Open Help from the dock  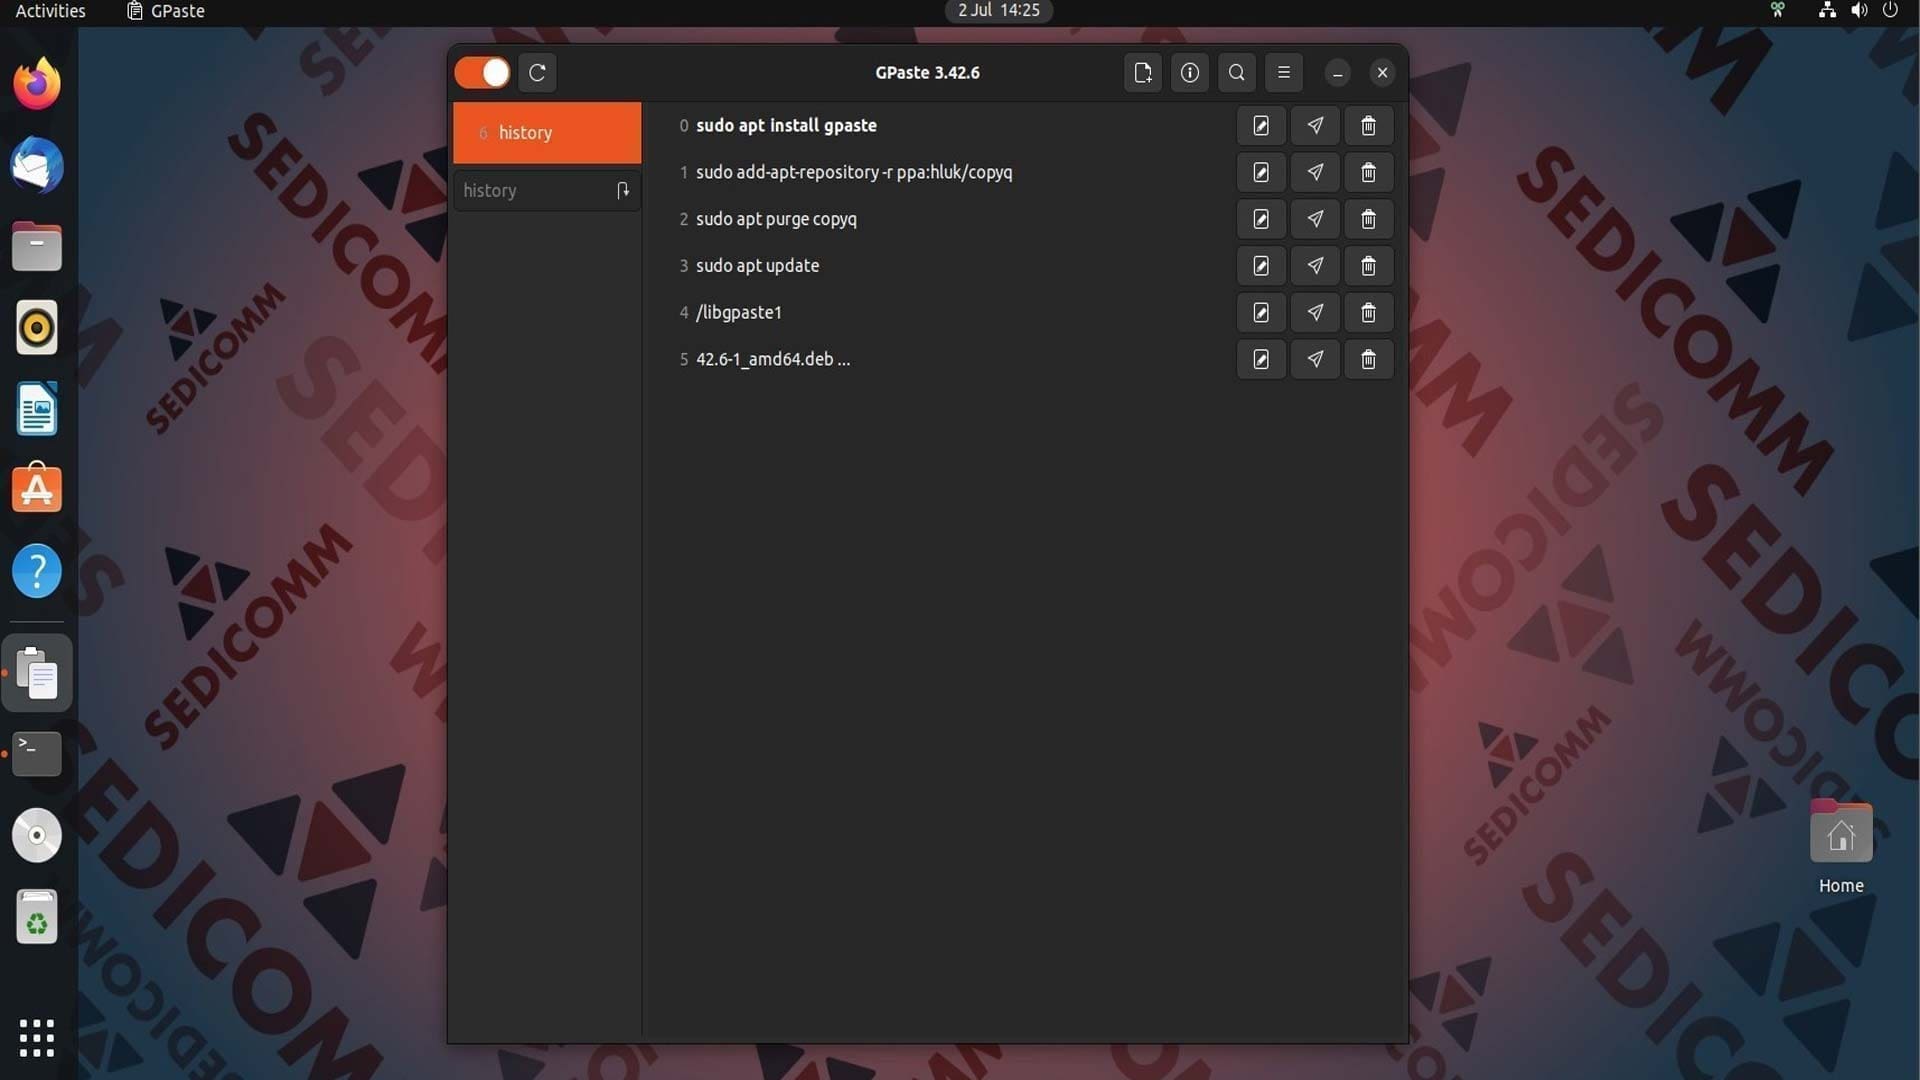(37, 572)
